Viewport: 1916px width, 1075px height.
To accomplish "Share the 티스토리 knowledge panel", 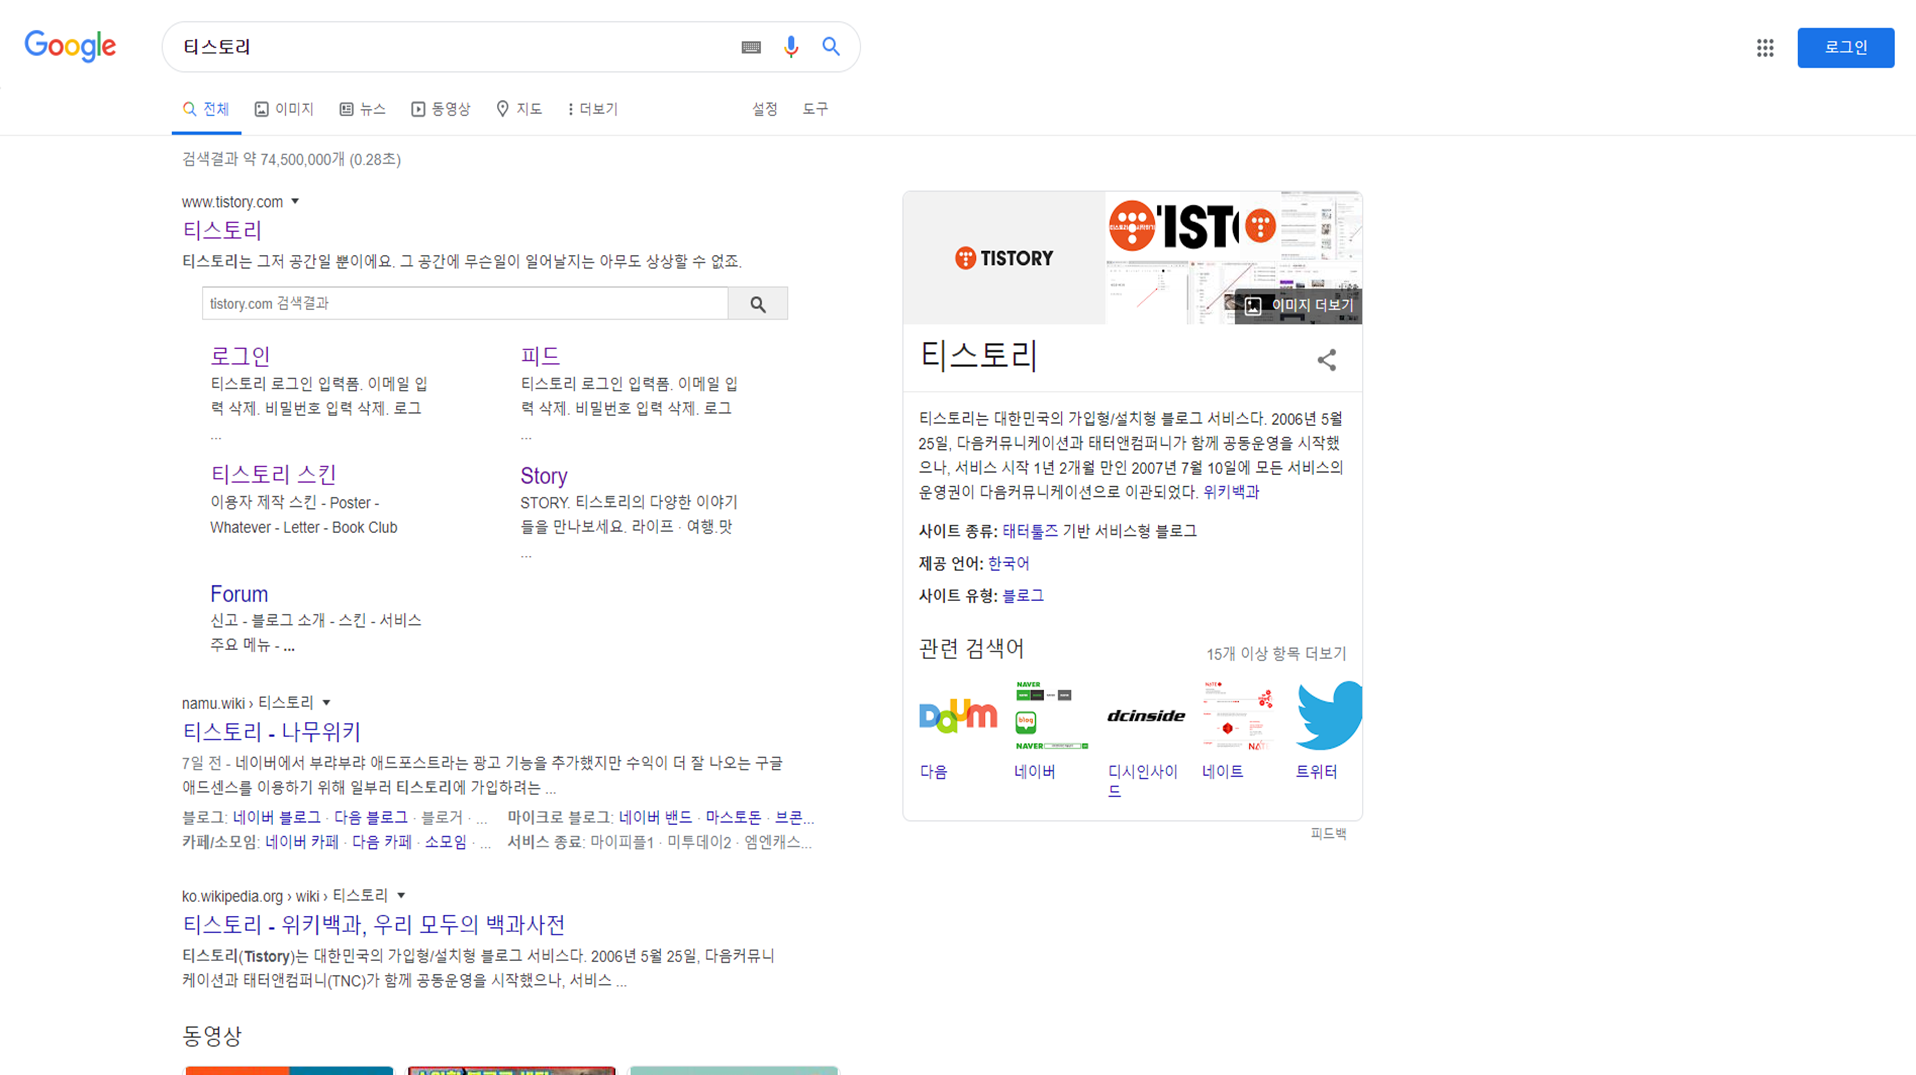I will [1326, 360].
